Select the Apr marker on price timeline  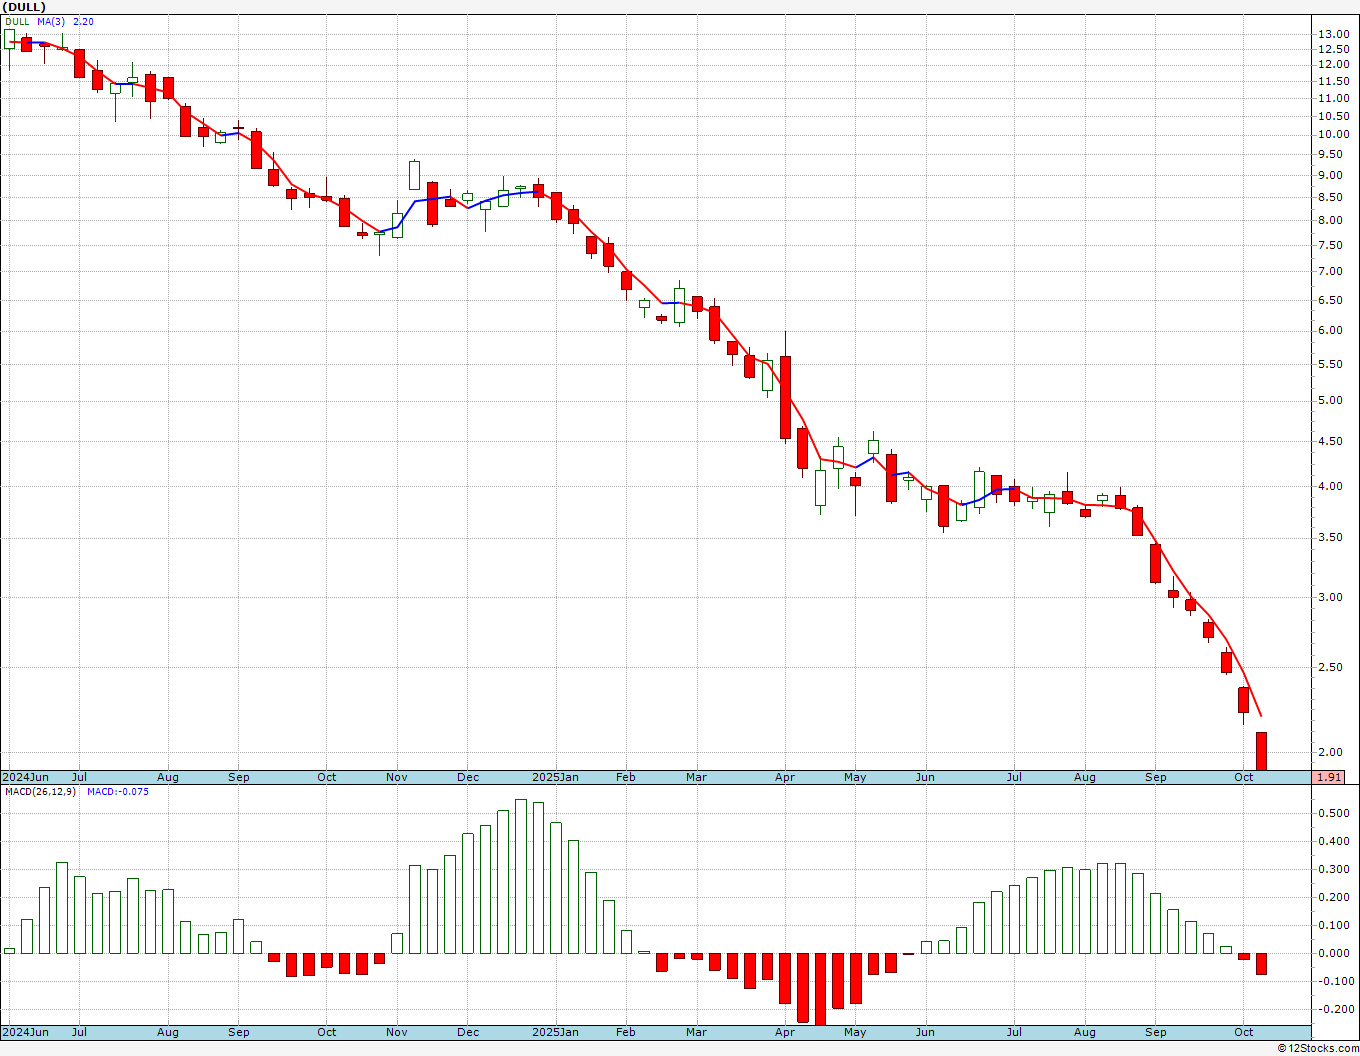(x=785, y=777)
